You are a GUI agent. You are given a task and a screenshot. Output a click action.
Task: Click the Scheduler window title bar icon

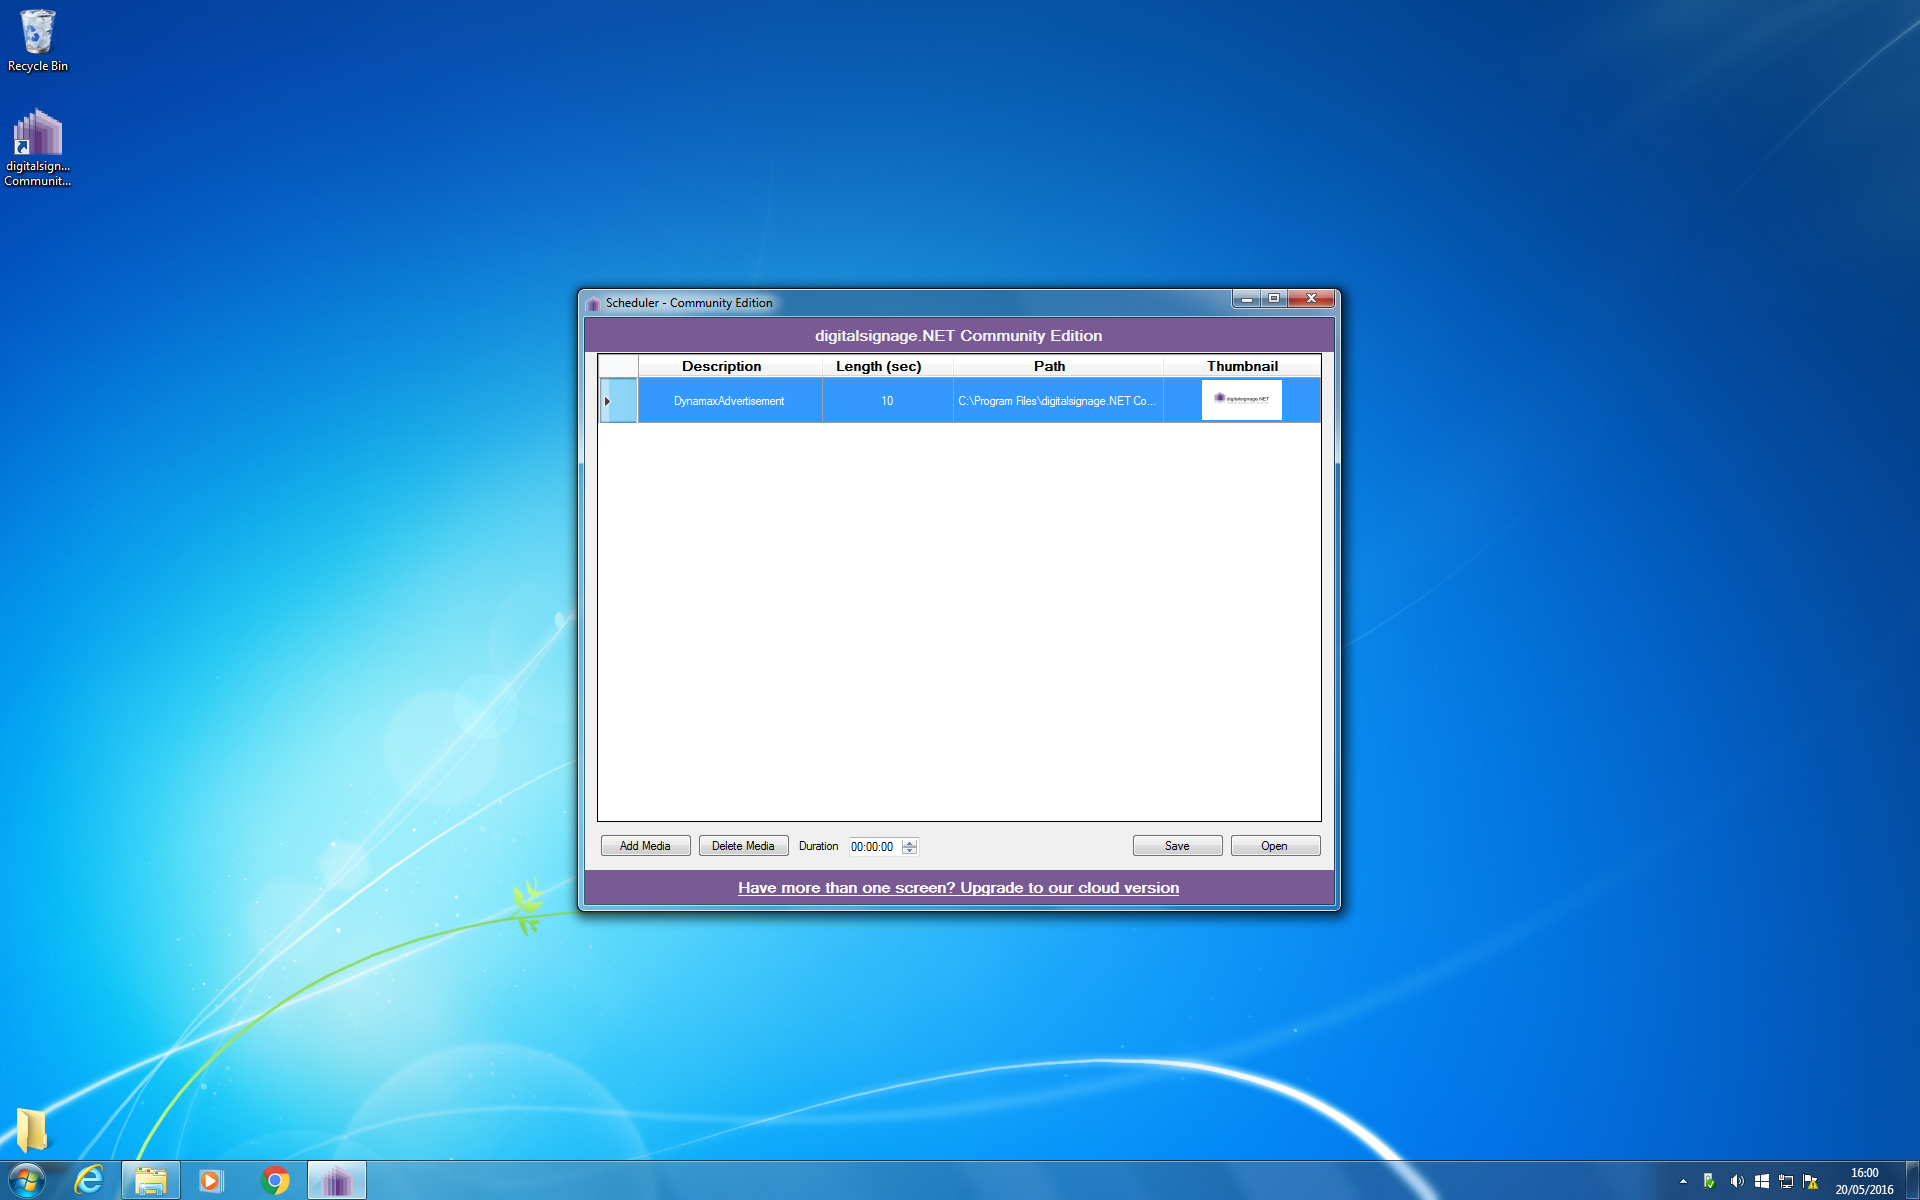click(x=594, y=303)
